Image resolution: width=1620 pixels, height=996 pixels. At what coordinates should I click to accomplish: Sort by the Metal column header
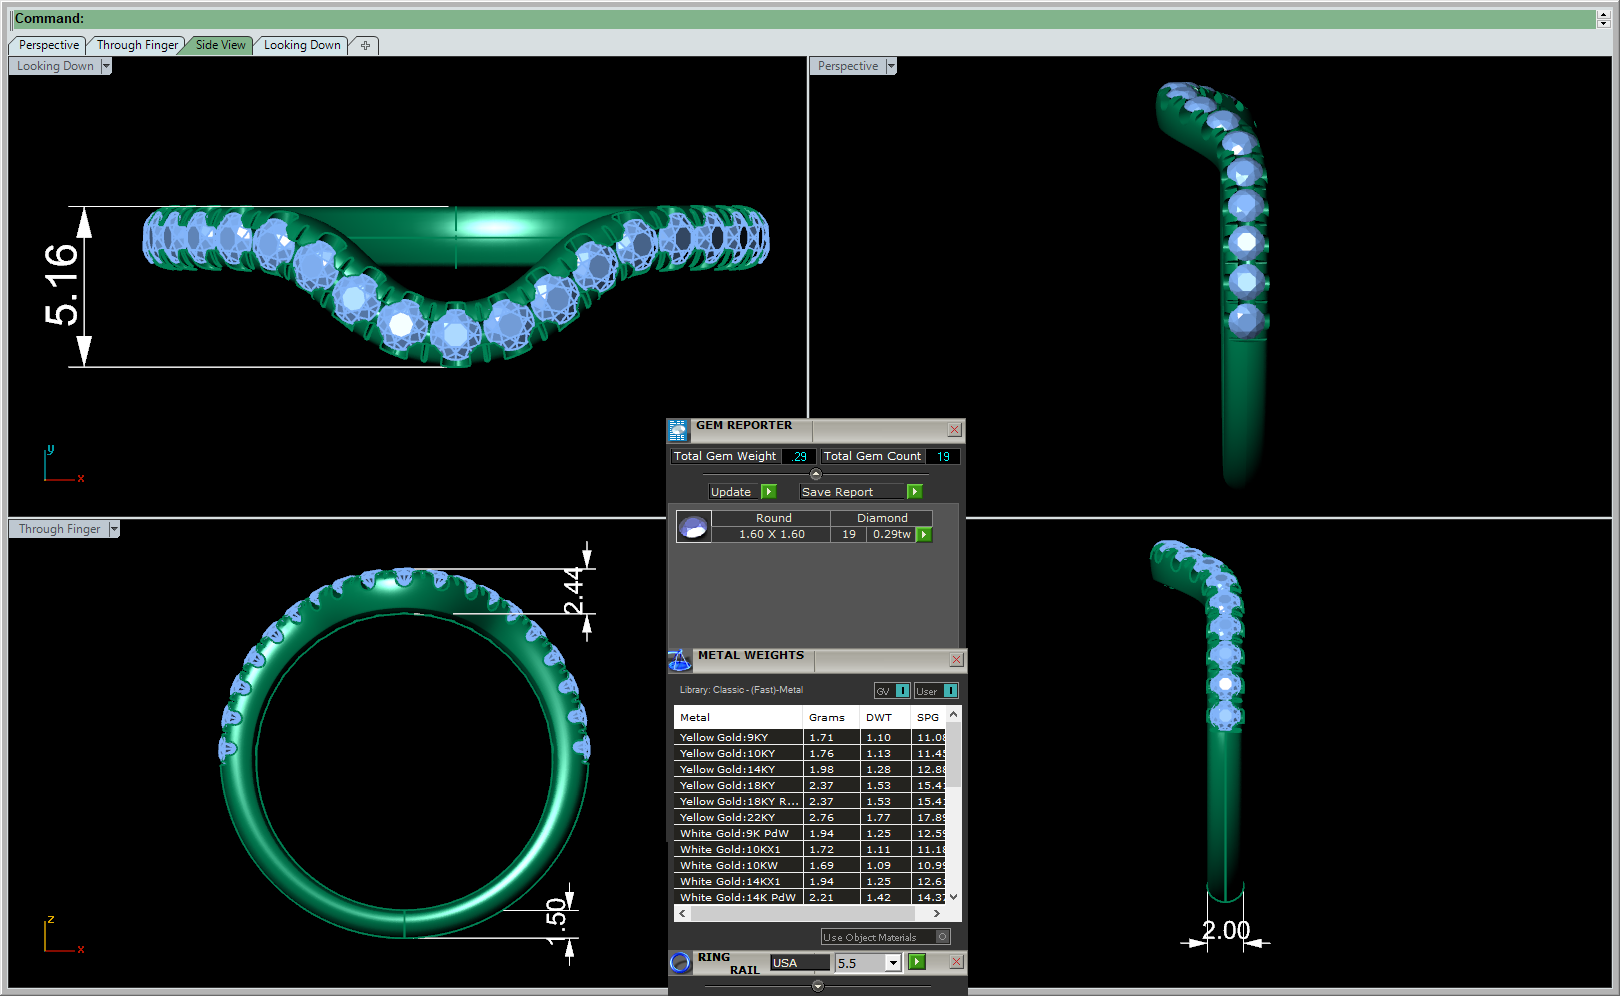pos(738,717)
